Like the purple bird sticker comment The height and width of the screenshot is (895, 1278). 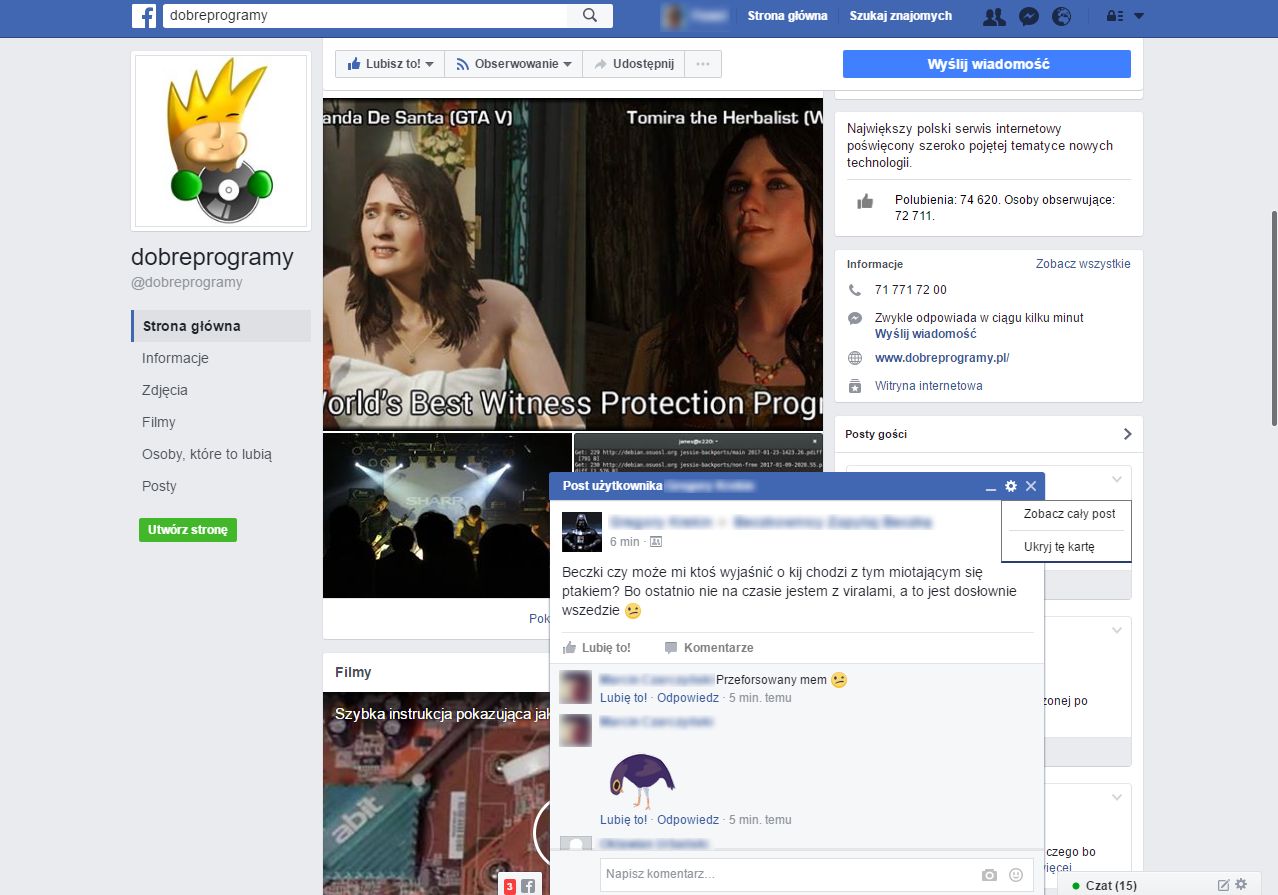(624, 820)
